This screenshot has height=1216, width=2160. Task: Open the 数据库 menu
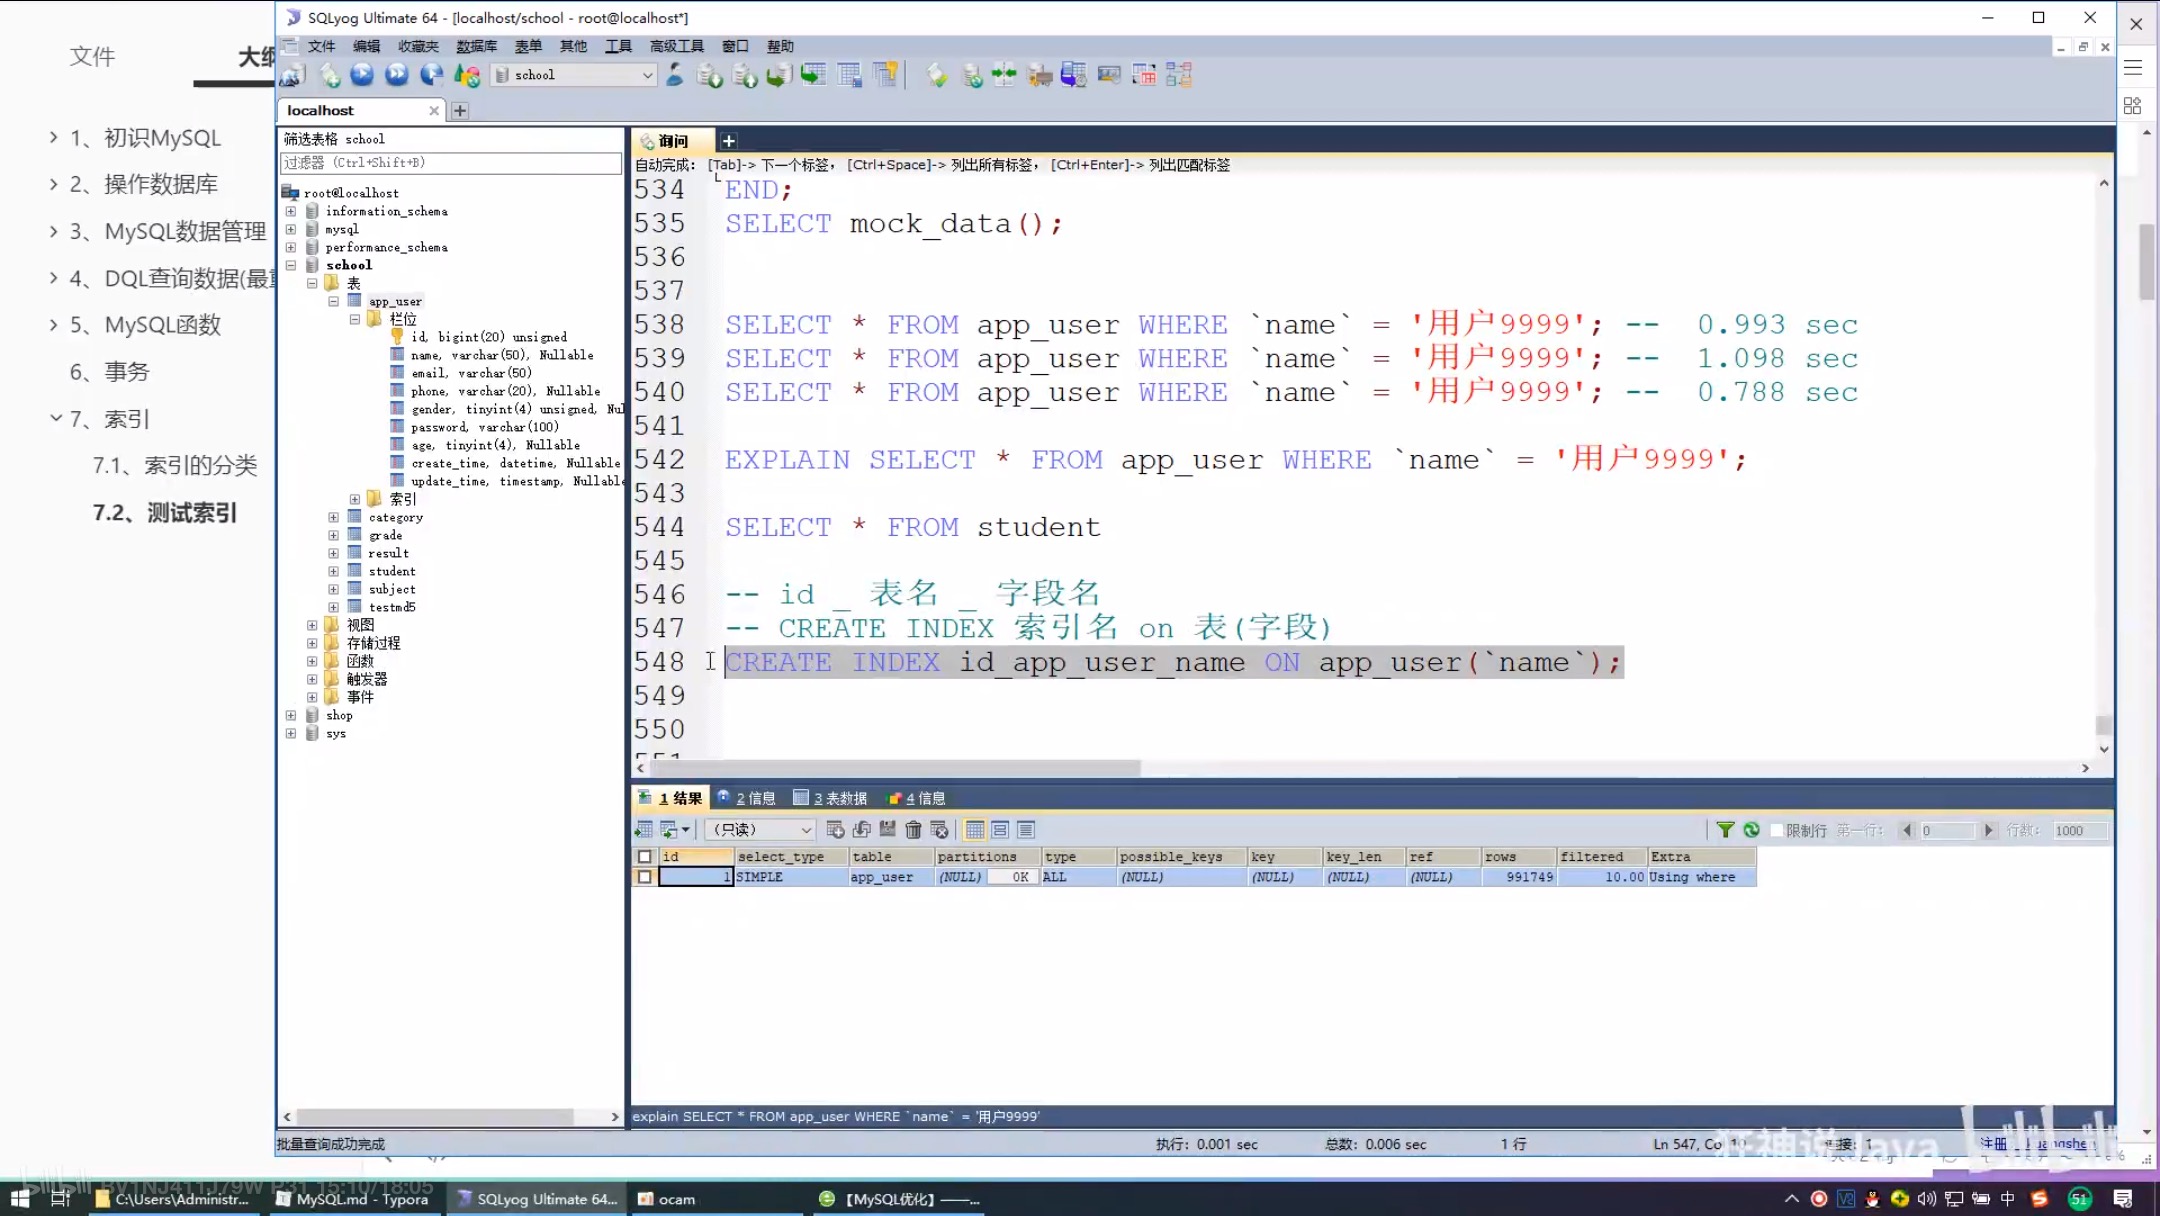click(476, 46)
